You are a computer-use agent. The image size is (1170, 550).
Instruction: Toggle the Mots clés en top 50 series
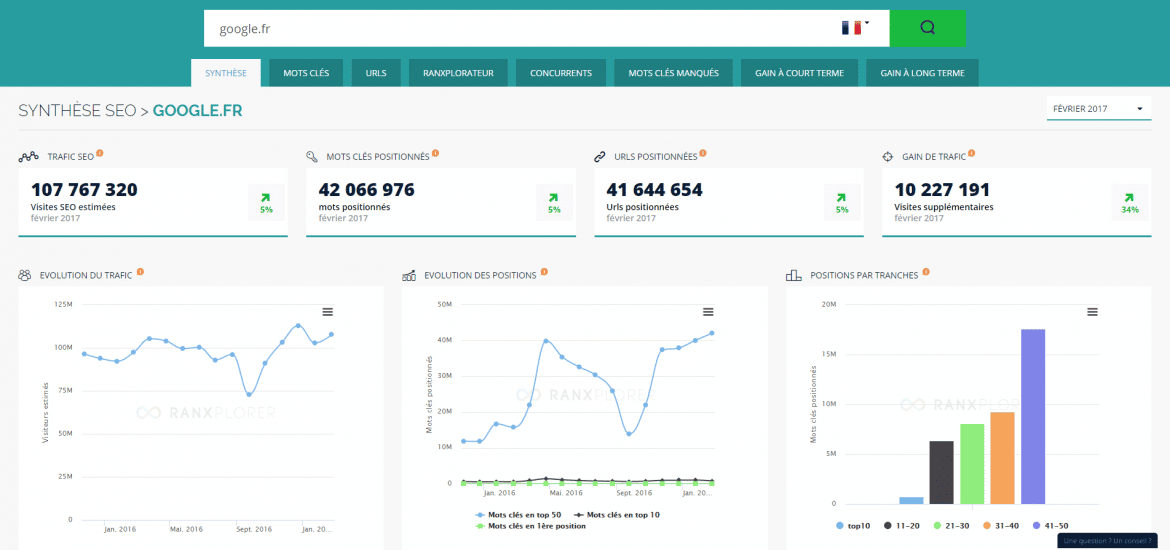[520, 515]
